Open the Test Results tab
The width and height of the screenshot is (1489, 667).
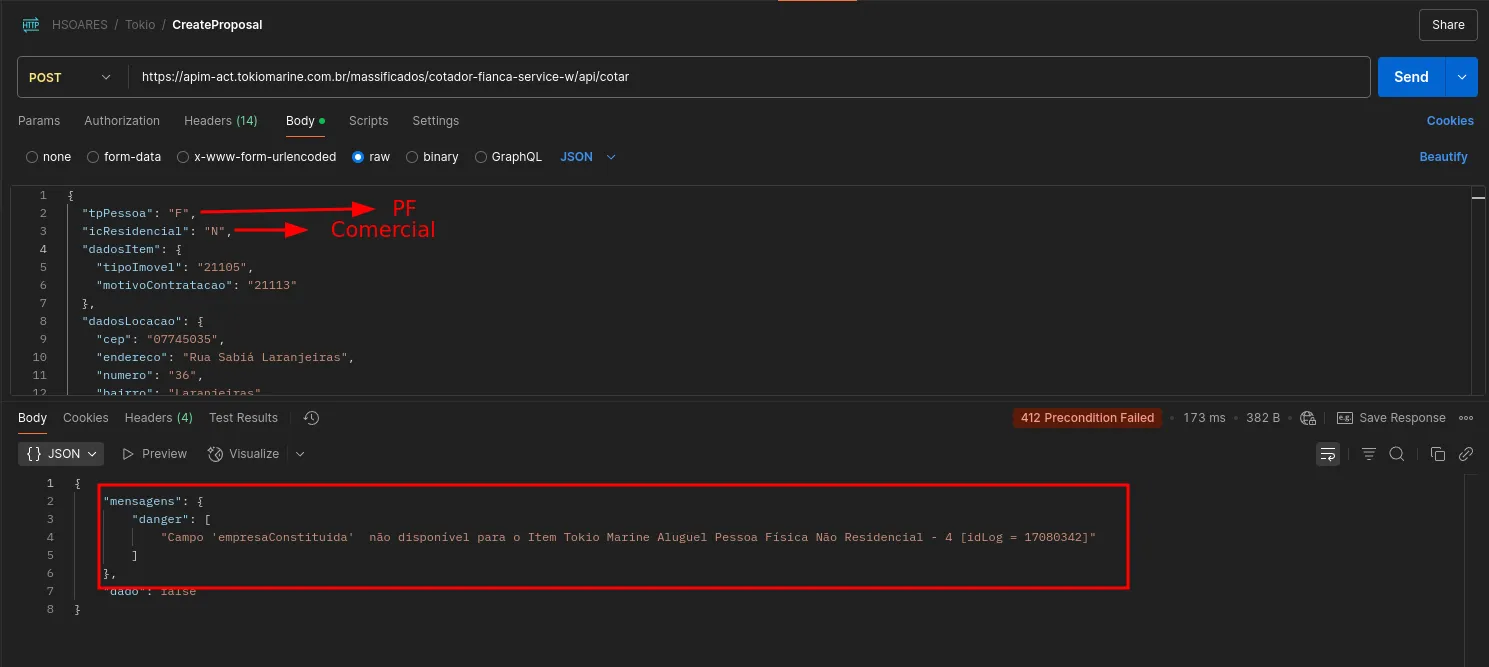click(243, 418)
